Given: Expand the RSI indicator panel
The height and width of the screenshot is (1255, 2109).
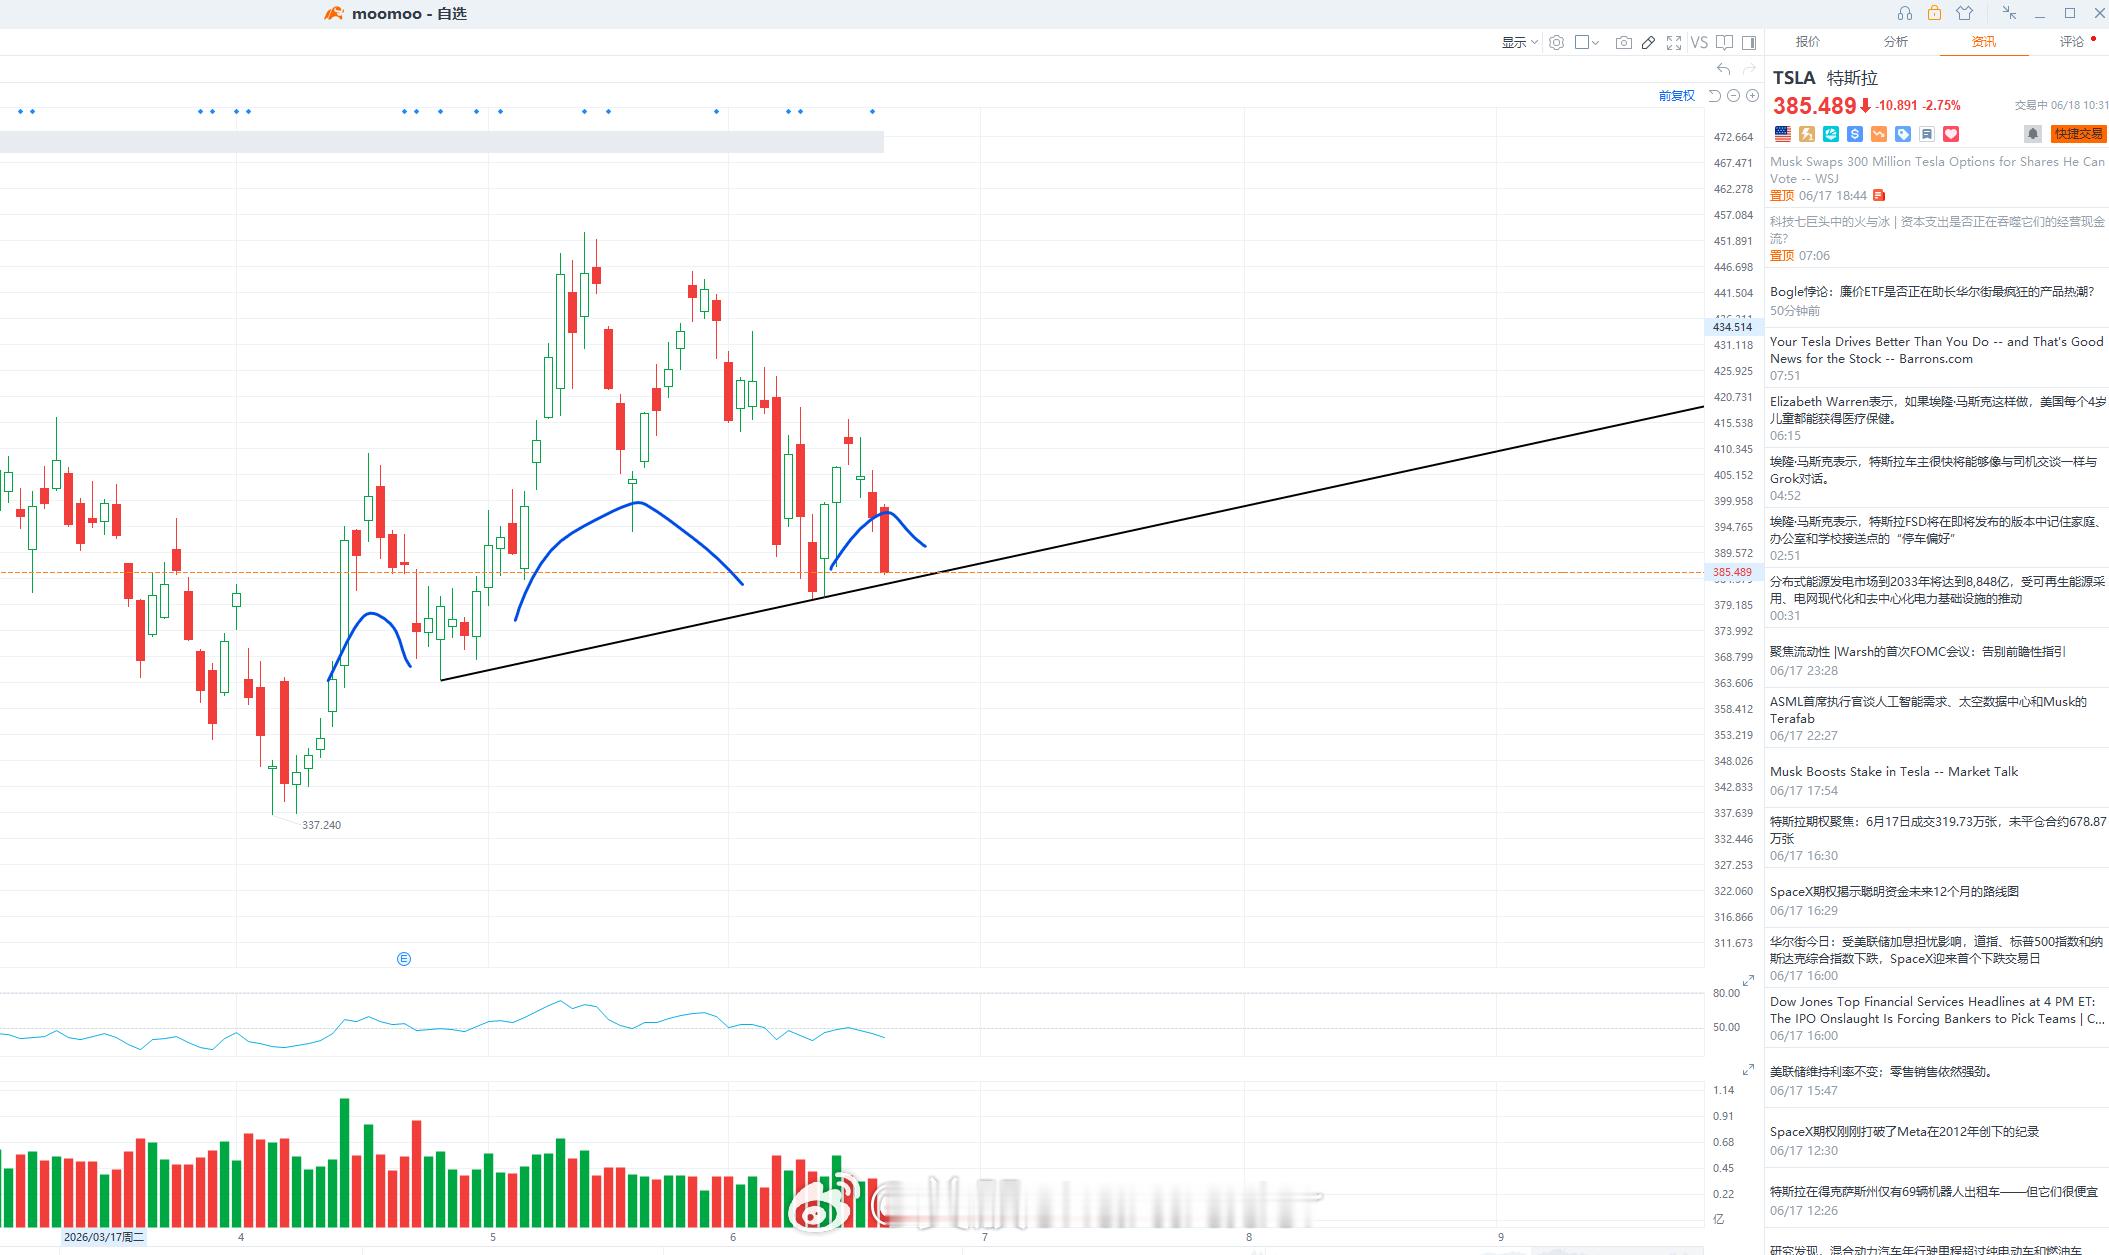Looking at the screenshot, I should [1748, 982].
